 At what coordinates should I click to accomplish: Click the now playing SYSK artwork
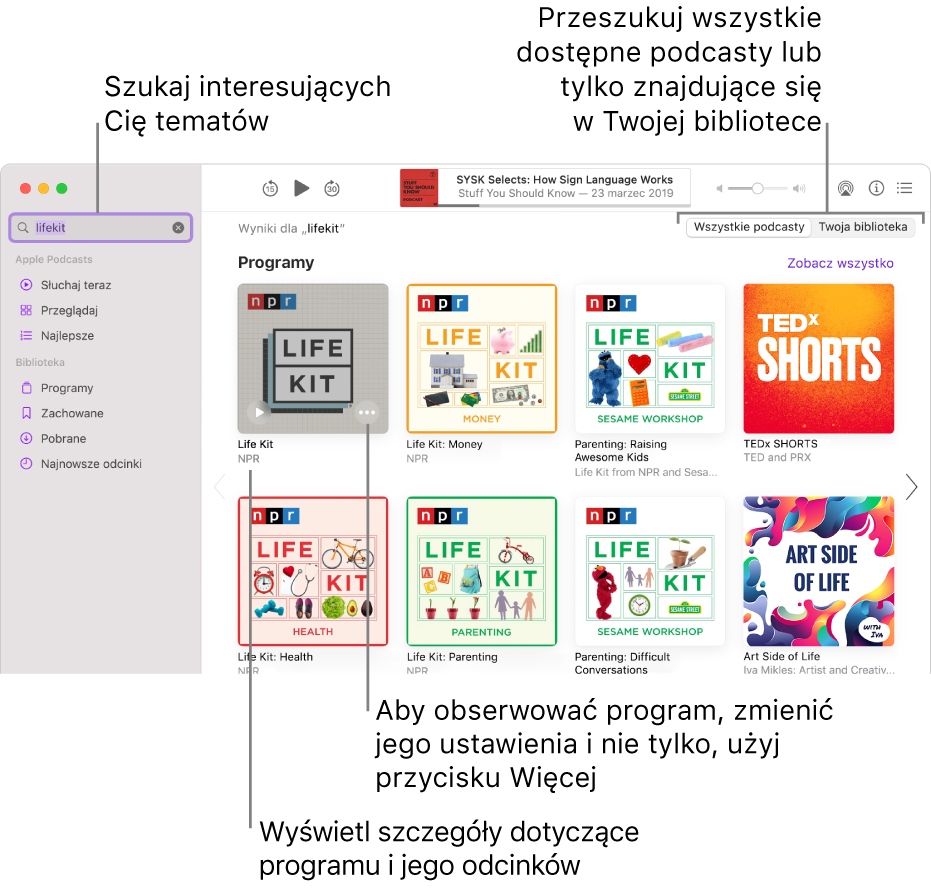tap(419, 188)
